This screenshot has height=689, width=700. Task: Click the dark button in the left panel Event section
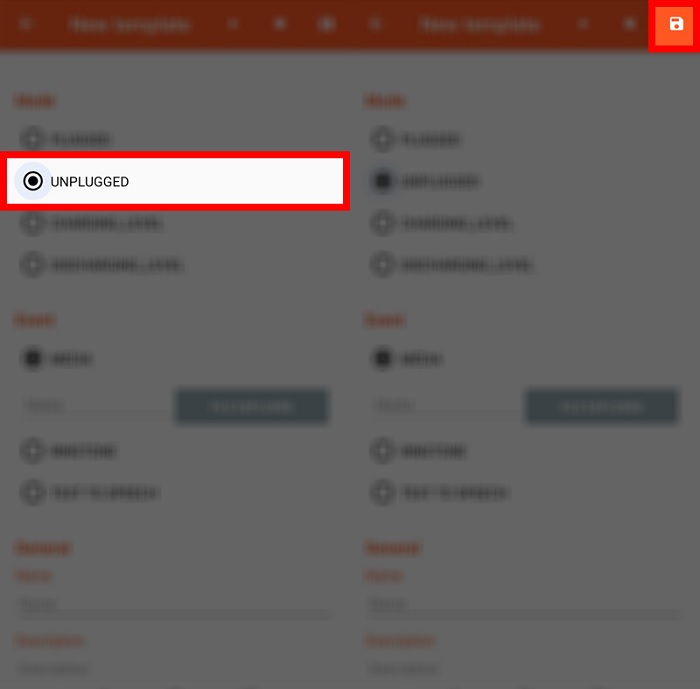252,406
